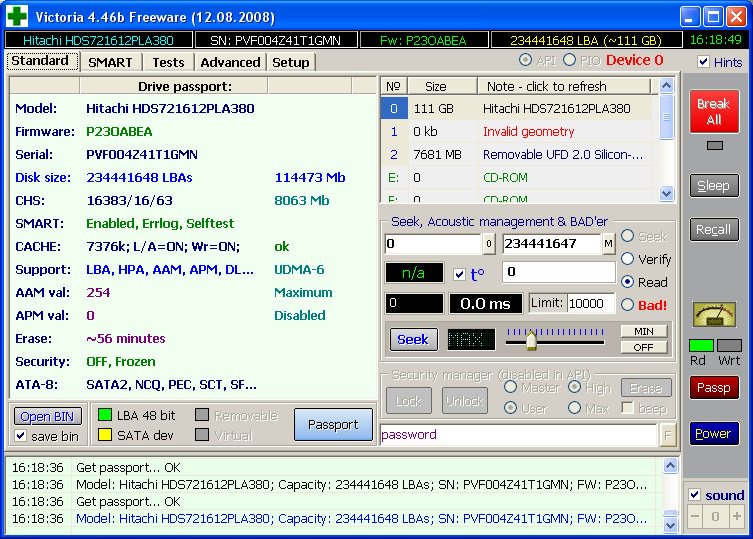Viewport: 753px width, 539px height.
Task: Click the green Rd indicator
Action: coord(701,345)
